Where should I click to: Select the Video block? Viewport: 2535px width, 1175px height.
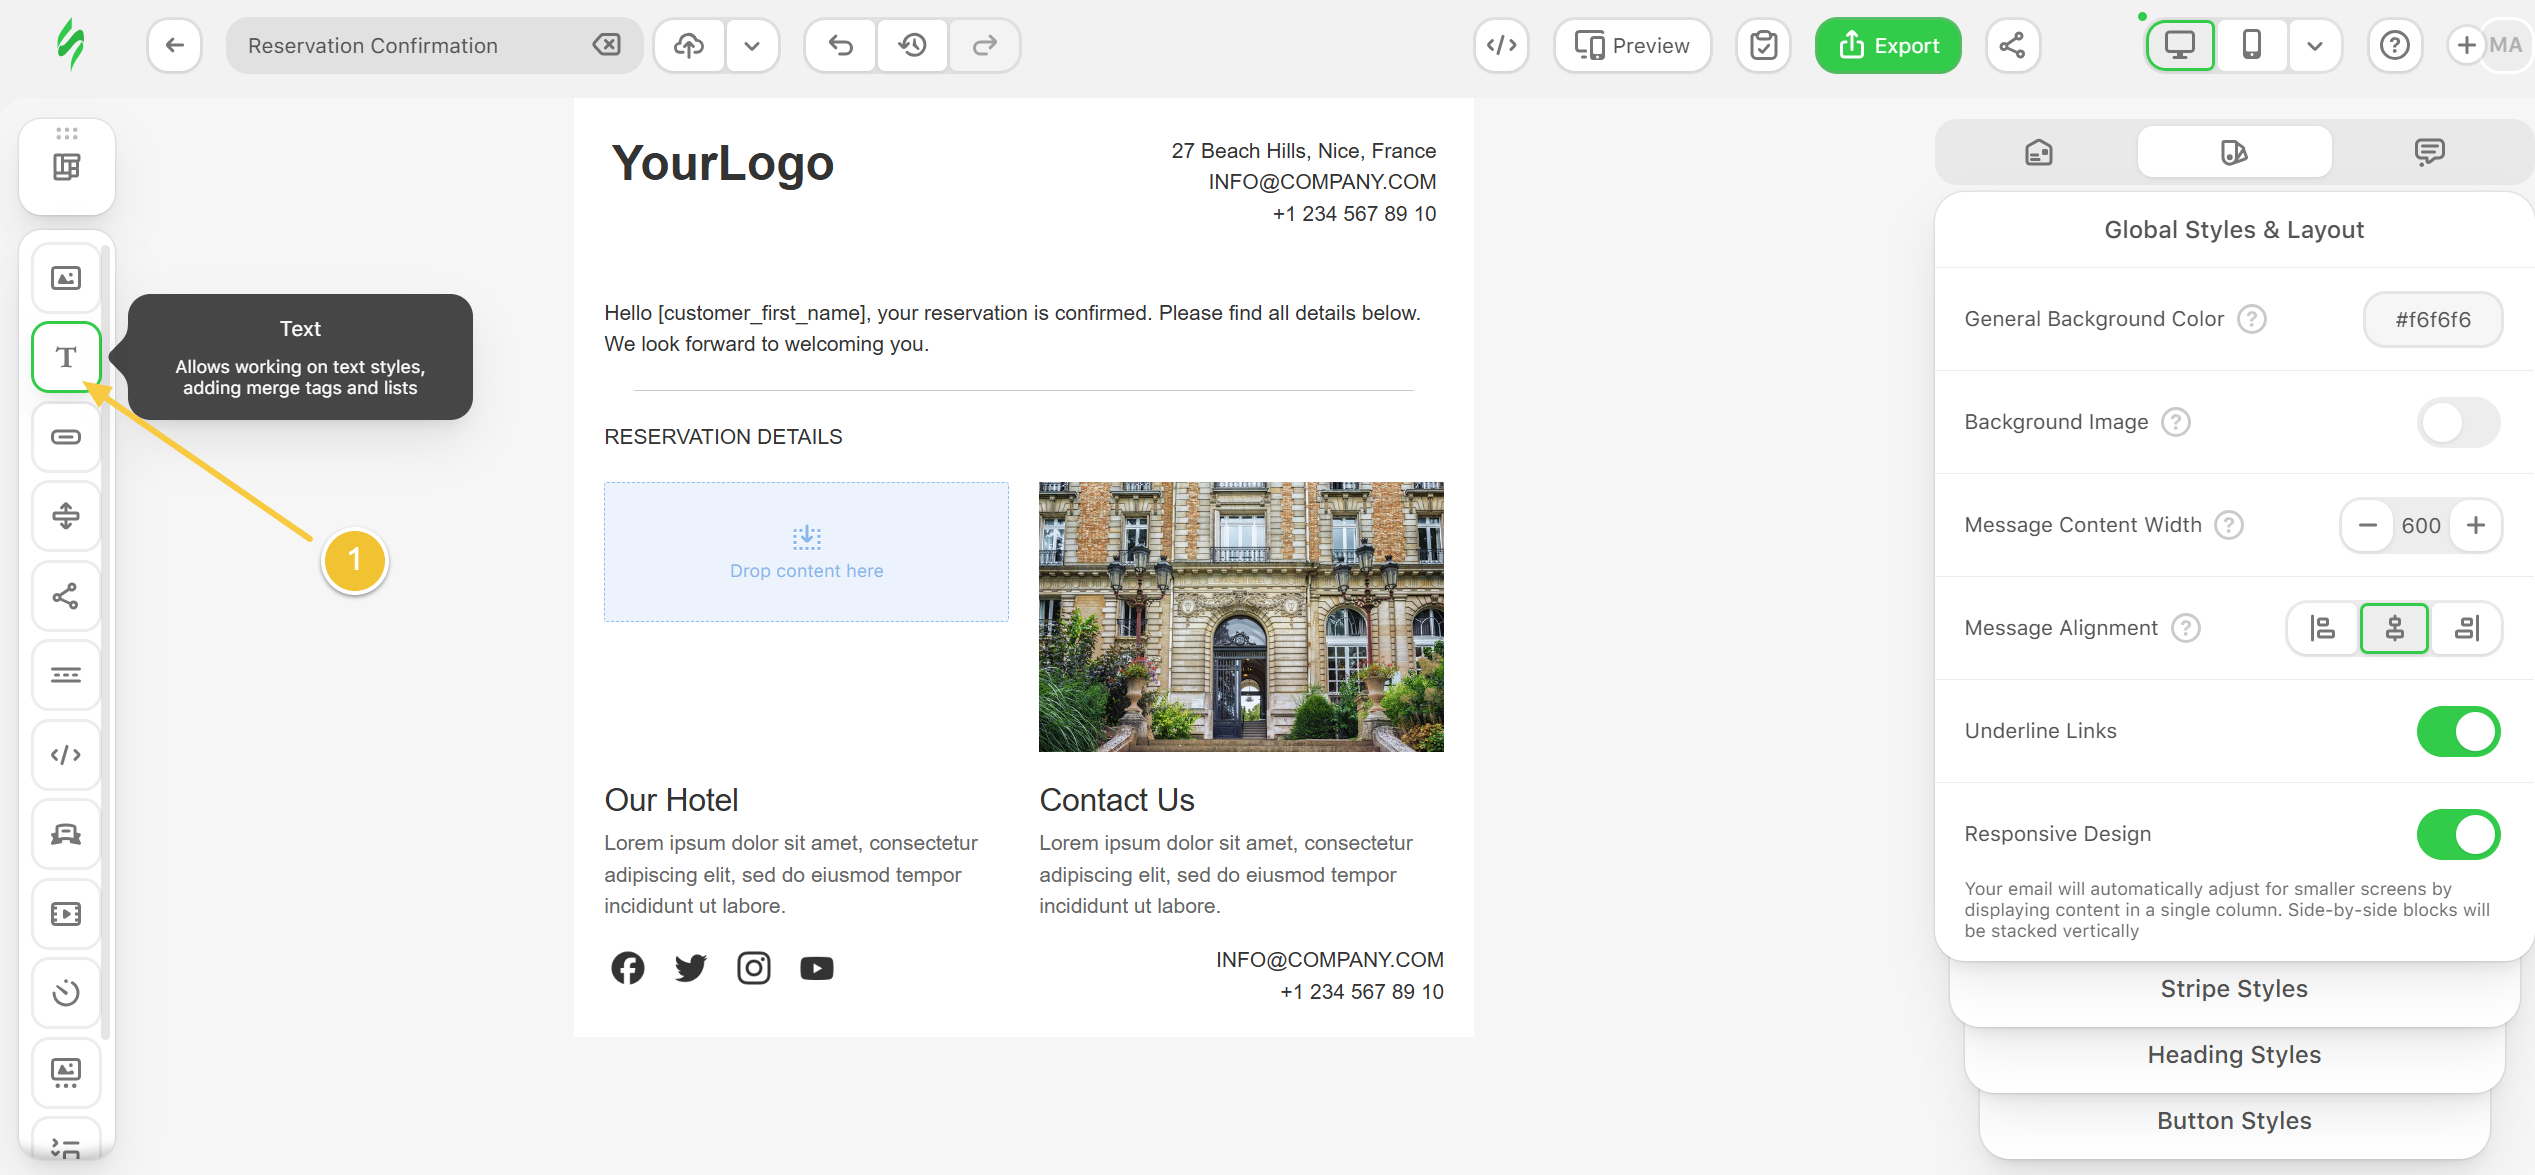[x=66, y=914]
